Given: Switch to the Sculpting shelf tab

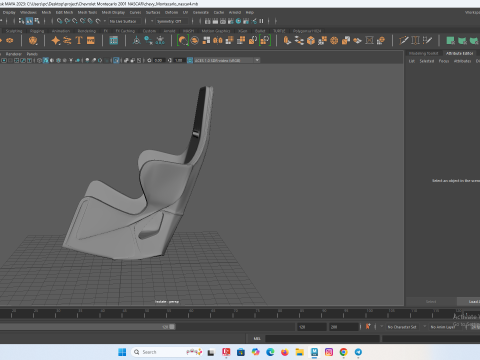Looking at the screenshot, I should click(14, 31).
